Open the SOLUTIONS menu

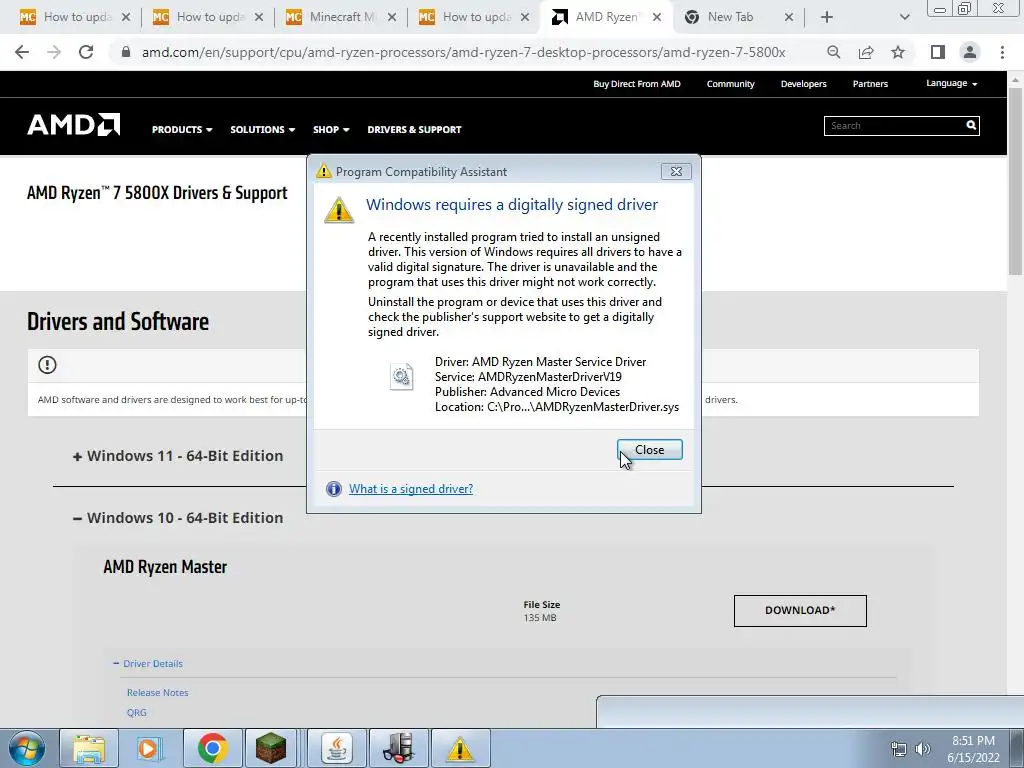(x=263, y=129)
